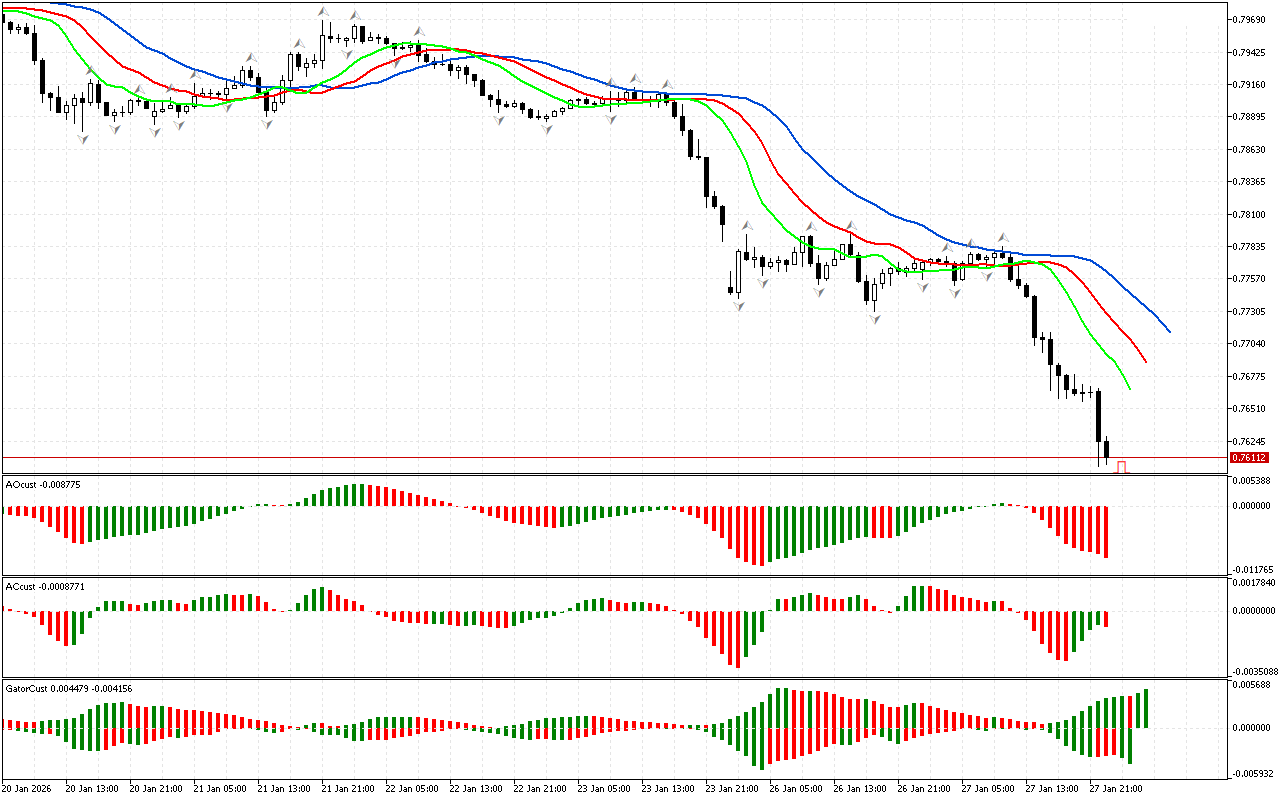Click the last red bar in the AOcust histogram

pos(1107,531)
